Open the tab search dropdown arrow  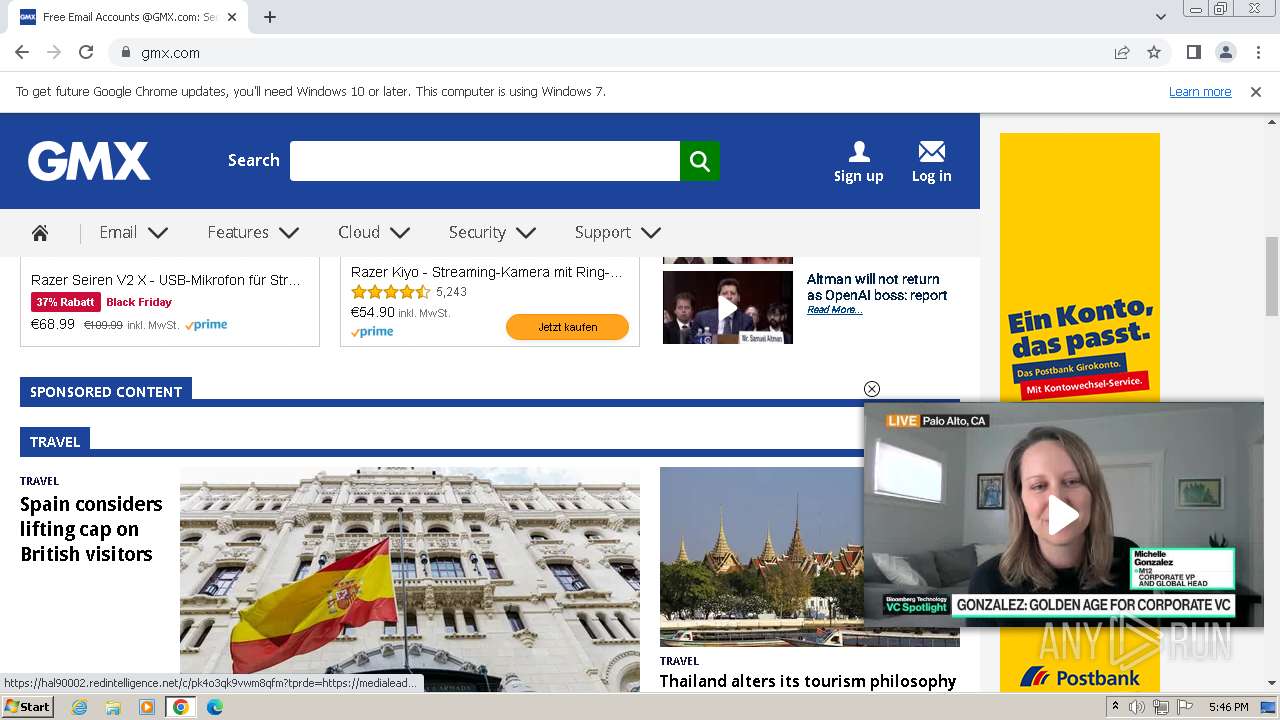pos(1161,17)
